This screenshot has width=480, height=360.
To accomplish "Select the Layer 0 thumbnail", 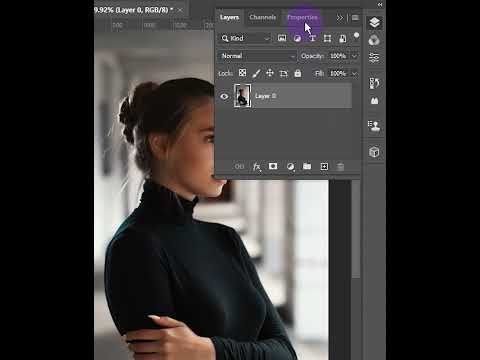I will pyautogui.click(x=243, y=96).
